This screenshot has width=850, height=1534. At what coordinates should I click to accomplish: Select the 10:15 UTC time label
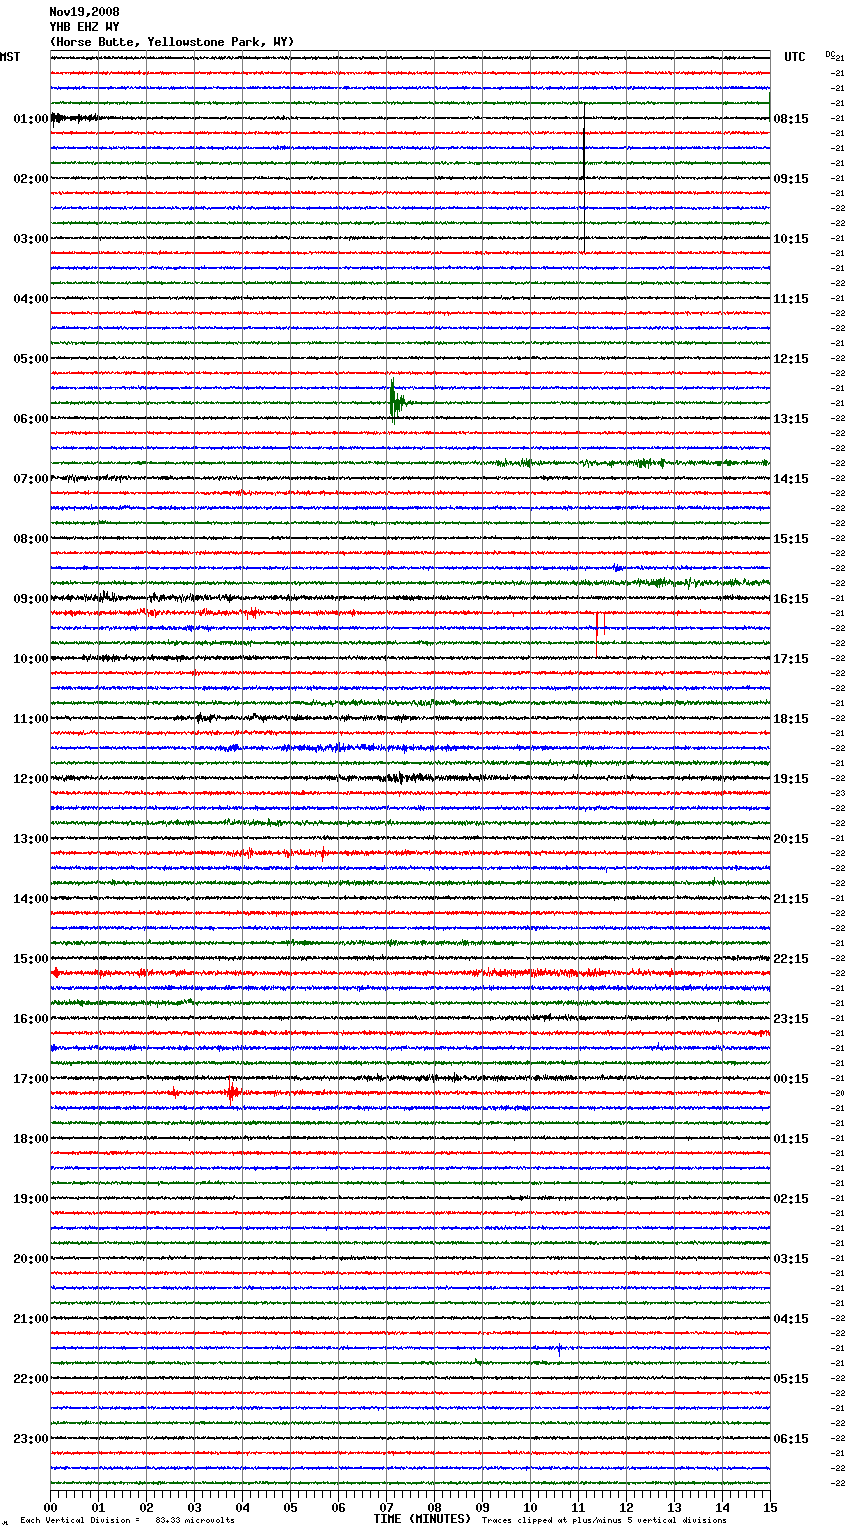(791, 239)
